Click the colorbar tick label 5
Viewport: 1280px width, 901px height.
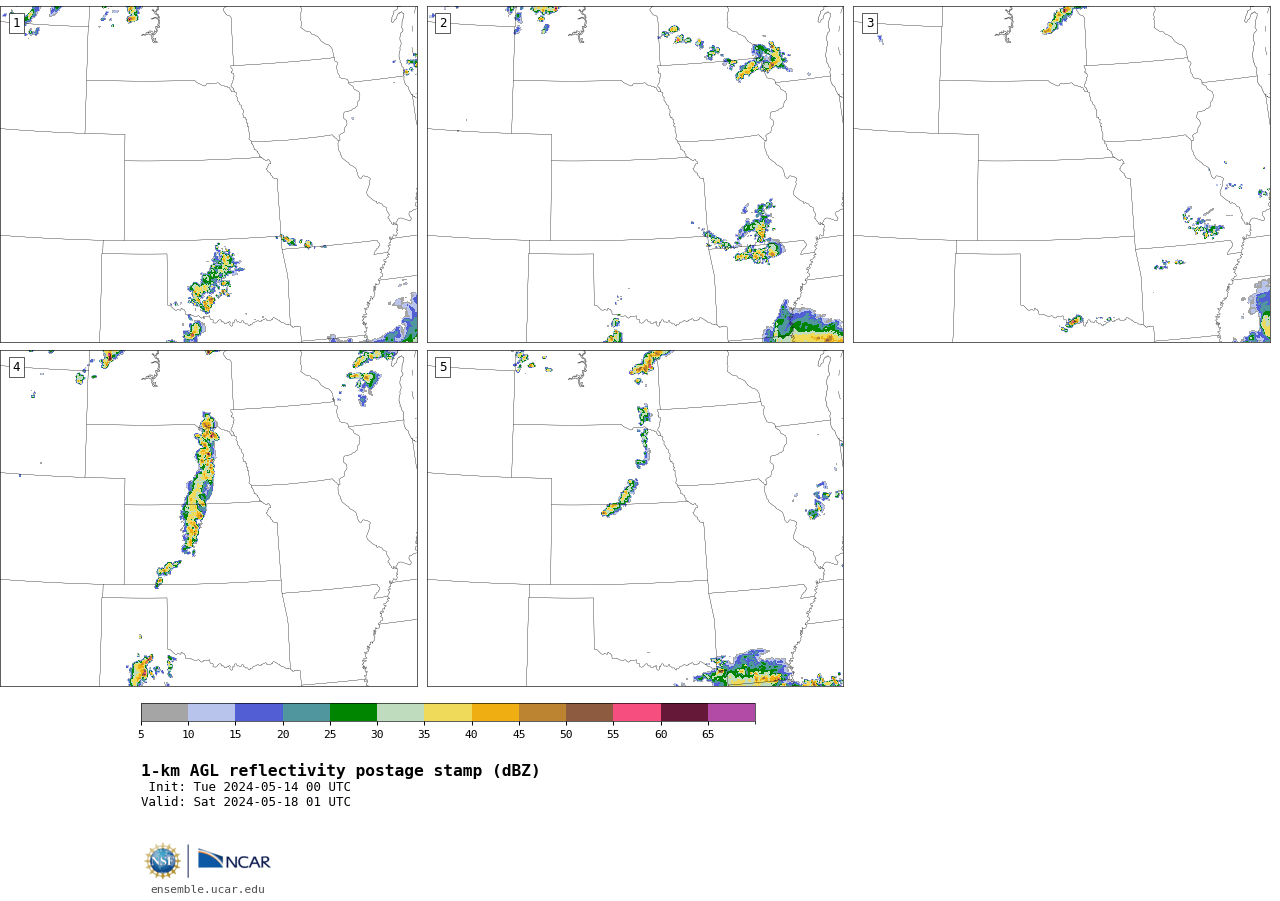point(141,735)
